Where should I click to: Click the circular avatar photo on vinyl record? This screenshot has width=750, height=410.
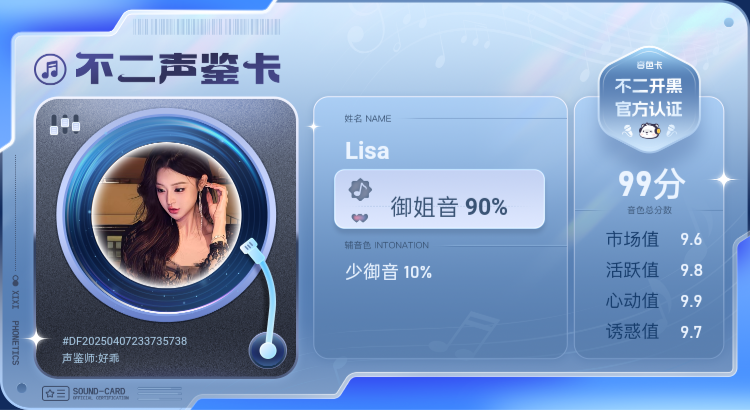[166, 214]
